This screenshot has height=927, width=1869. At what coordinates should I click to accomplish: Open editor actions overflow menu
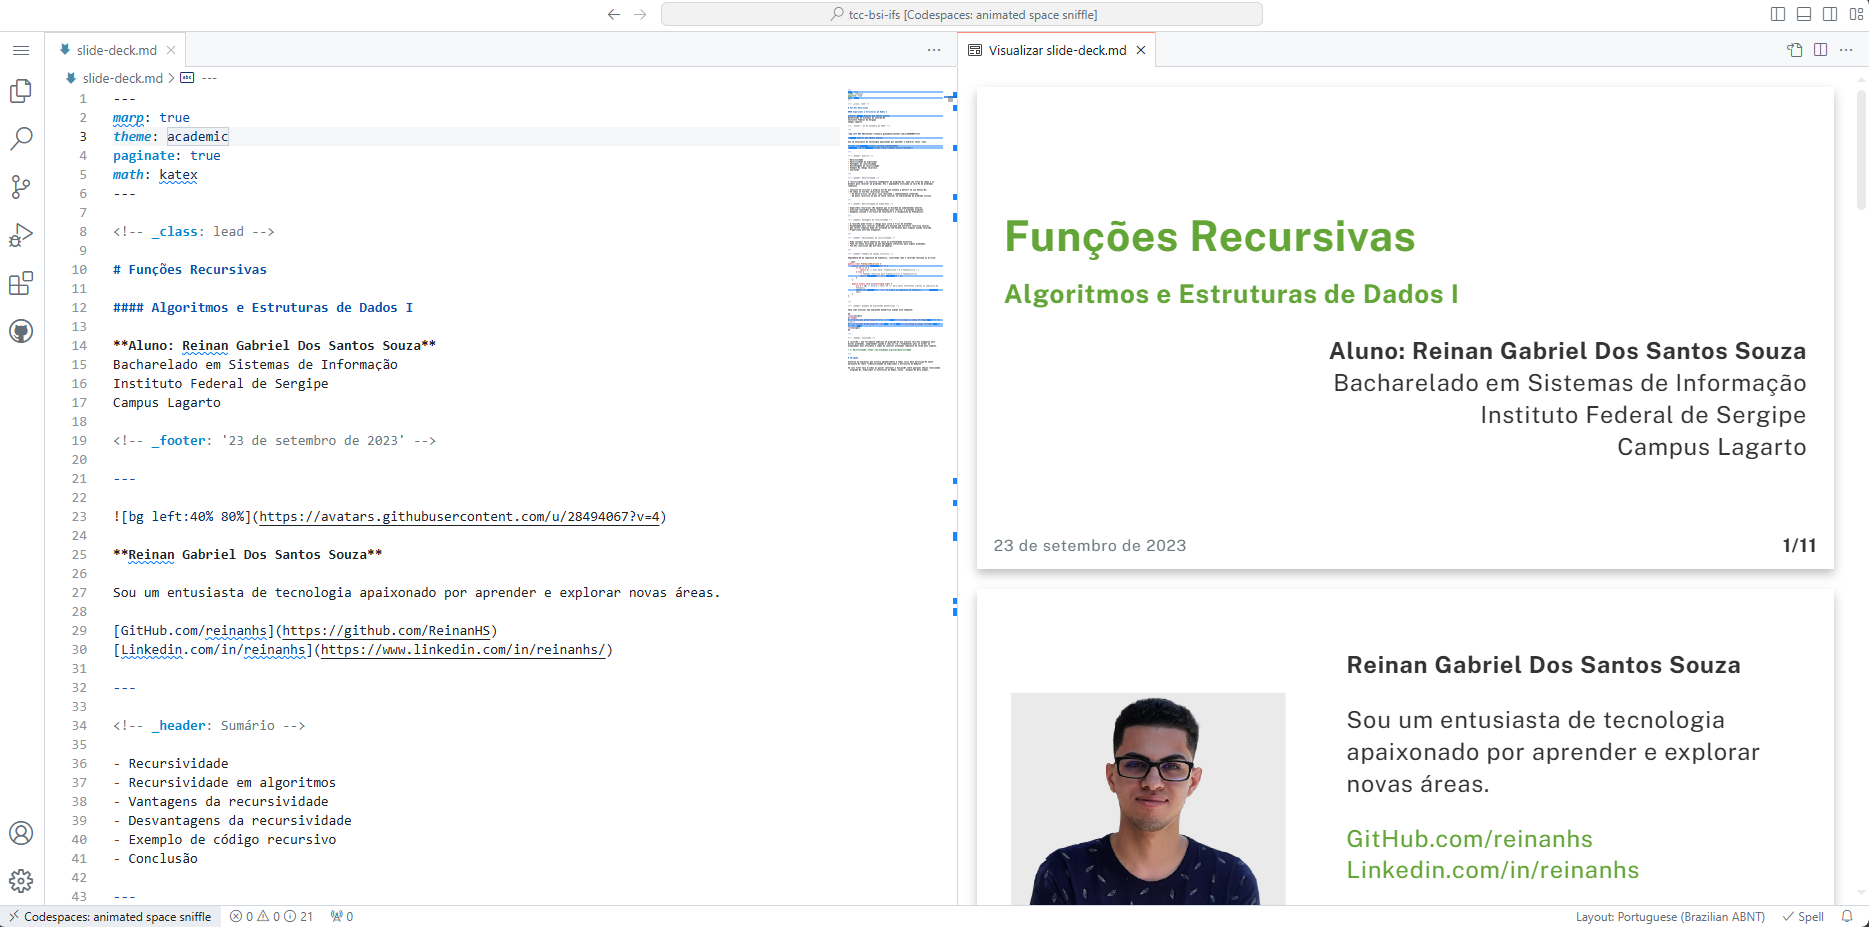pos(933,50)
